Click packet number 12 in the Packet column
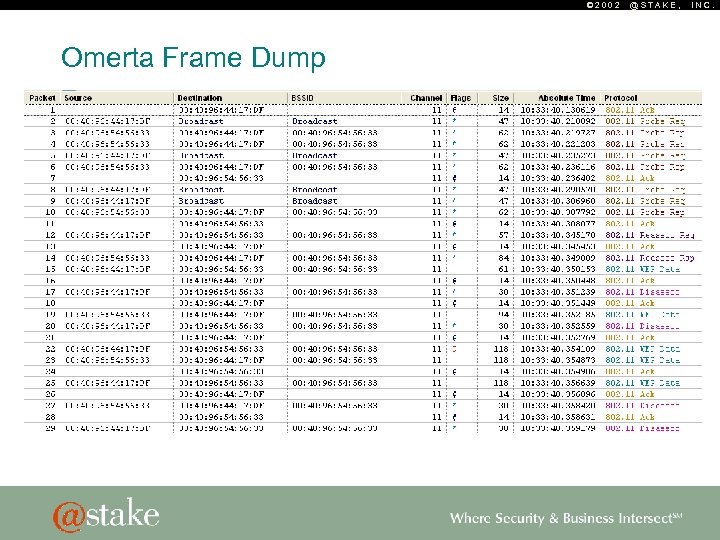Viewport: 720px width, 540px height. click(x=51, y=235)
